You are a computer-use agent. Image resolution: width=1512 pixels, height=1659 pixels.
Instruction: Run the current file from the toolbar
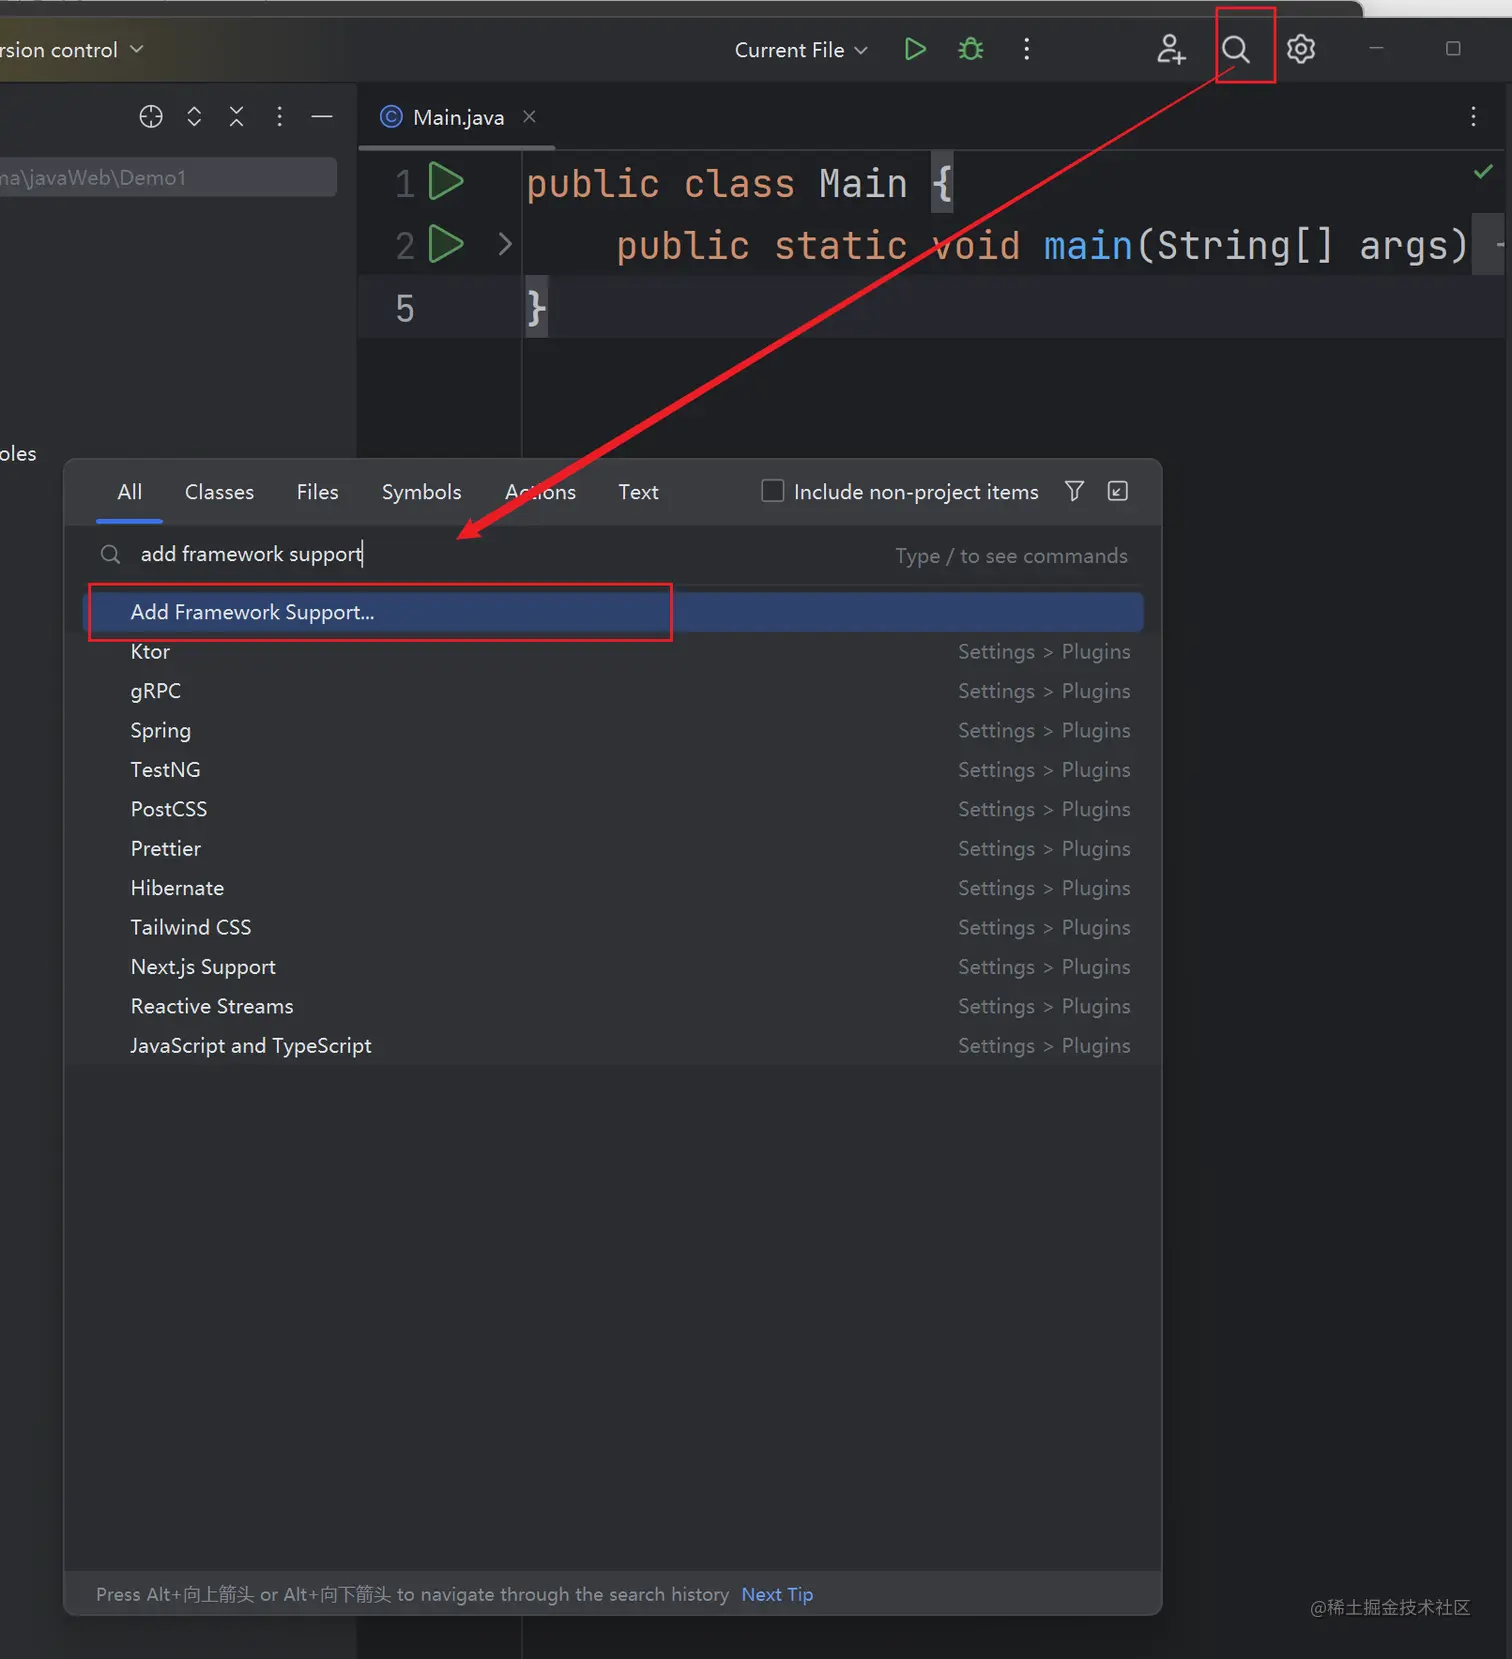914,49
